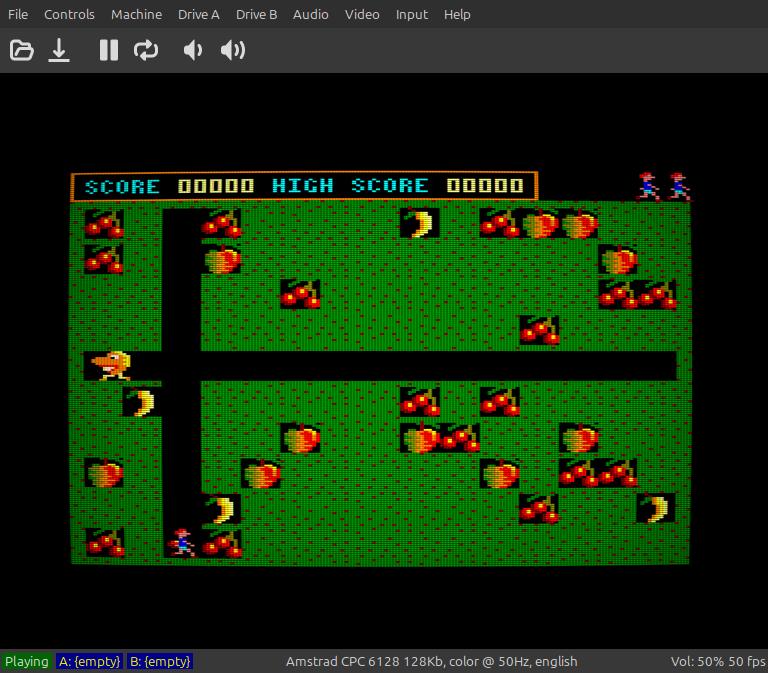Expand the Drive B menu
The width and height of the screenshot is (768, 673).
click(x=257, y=14)
